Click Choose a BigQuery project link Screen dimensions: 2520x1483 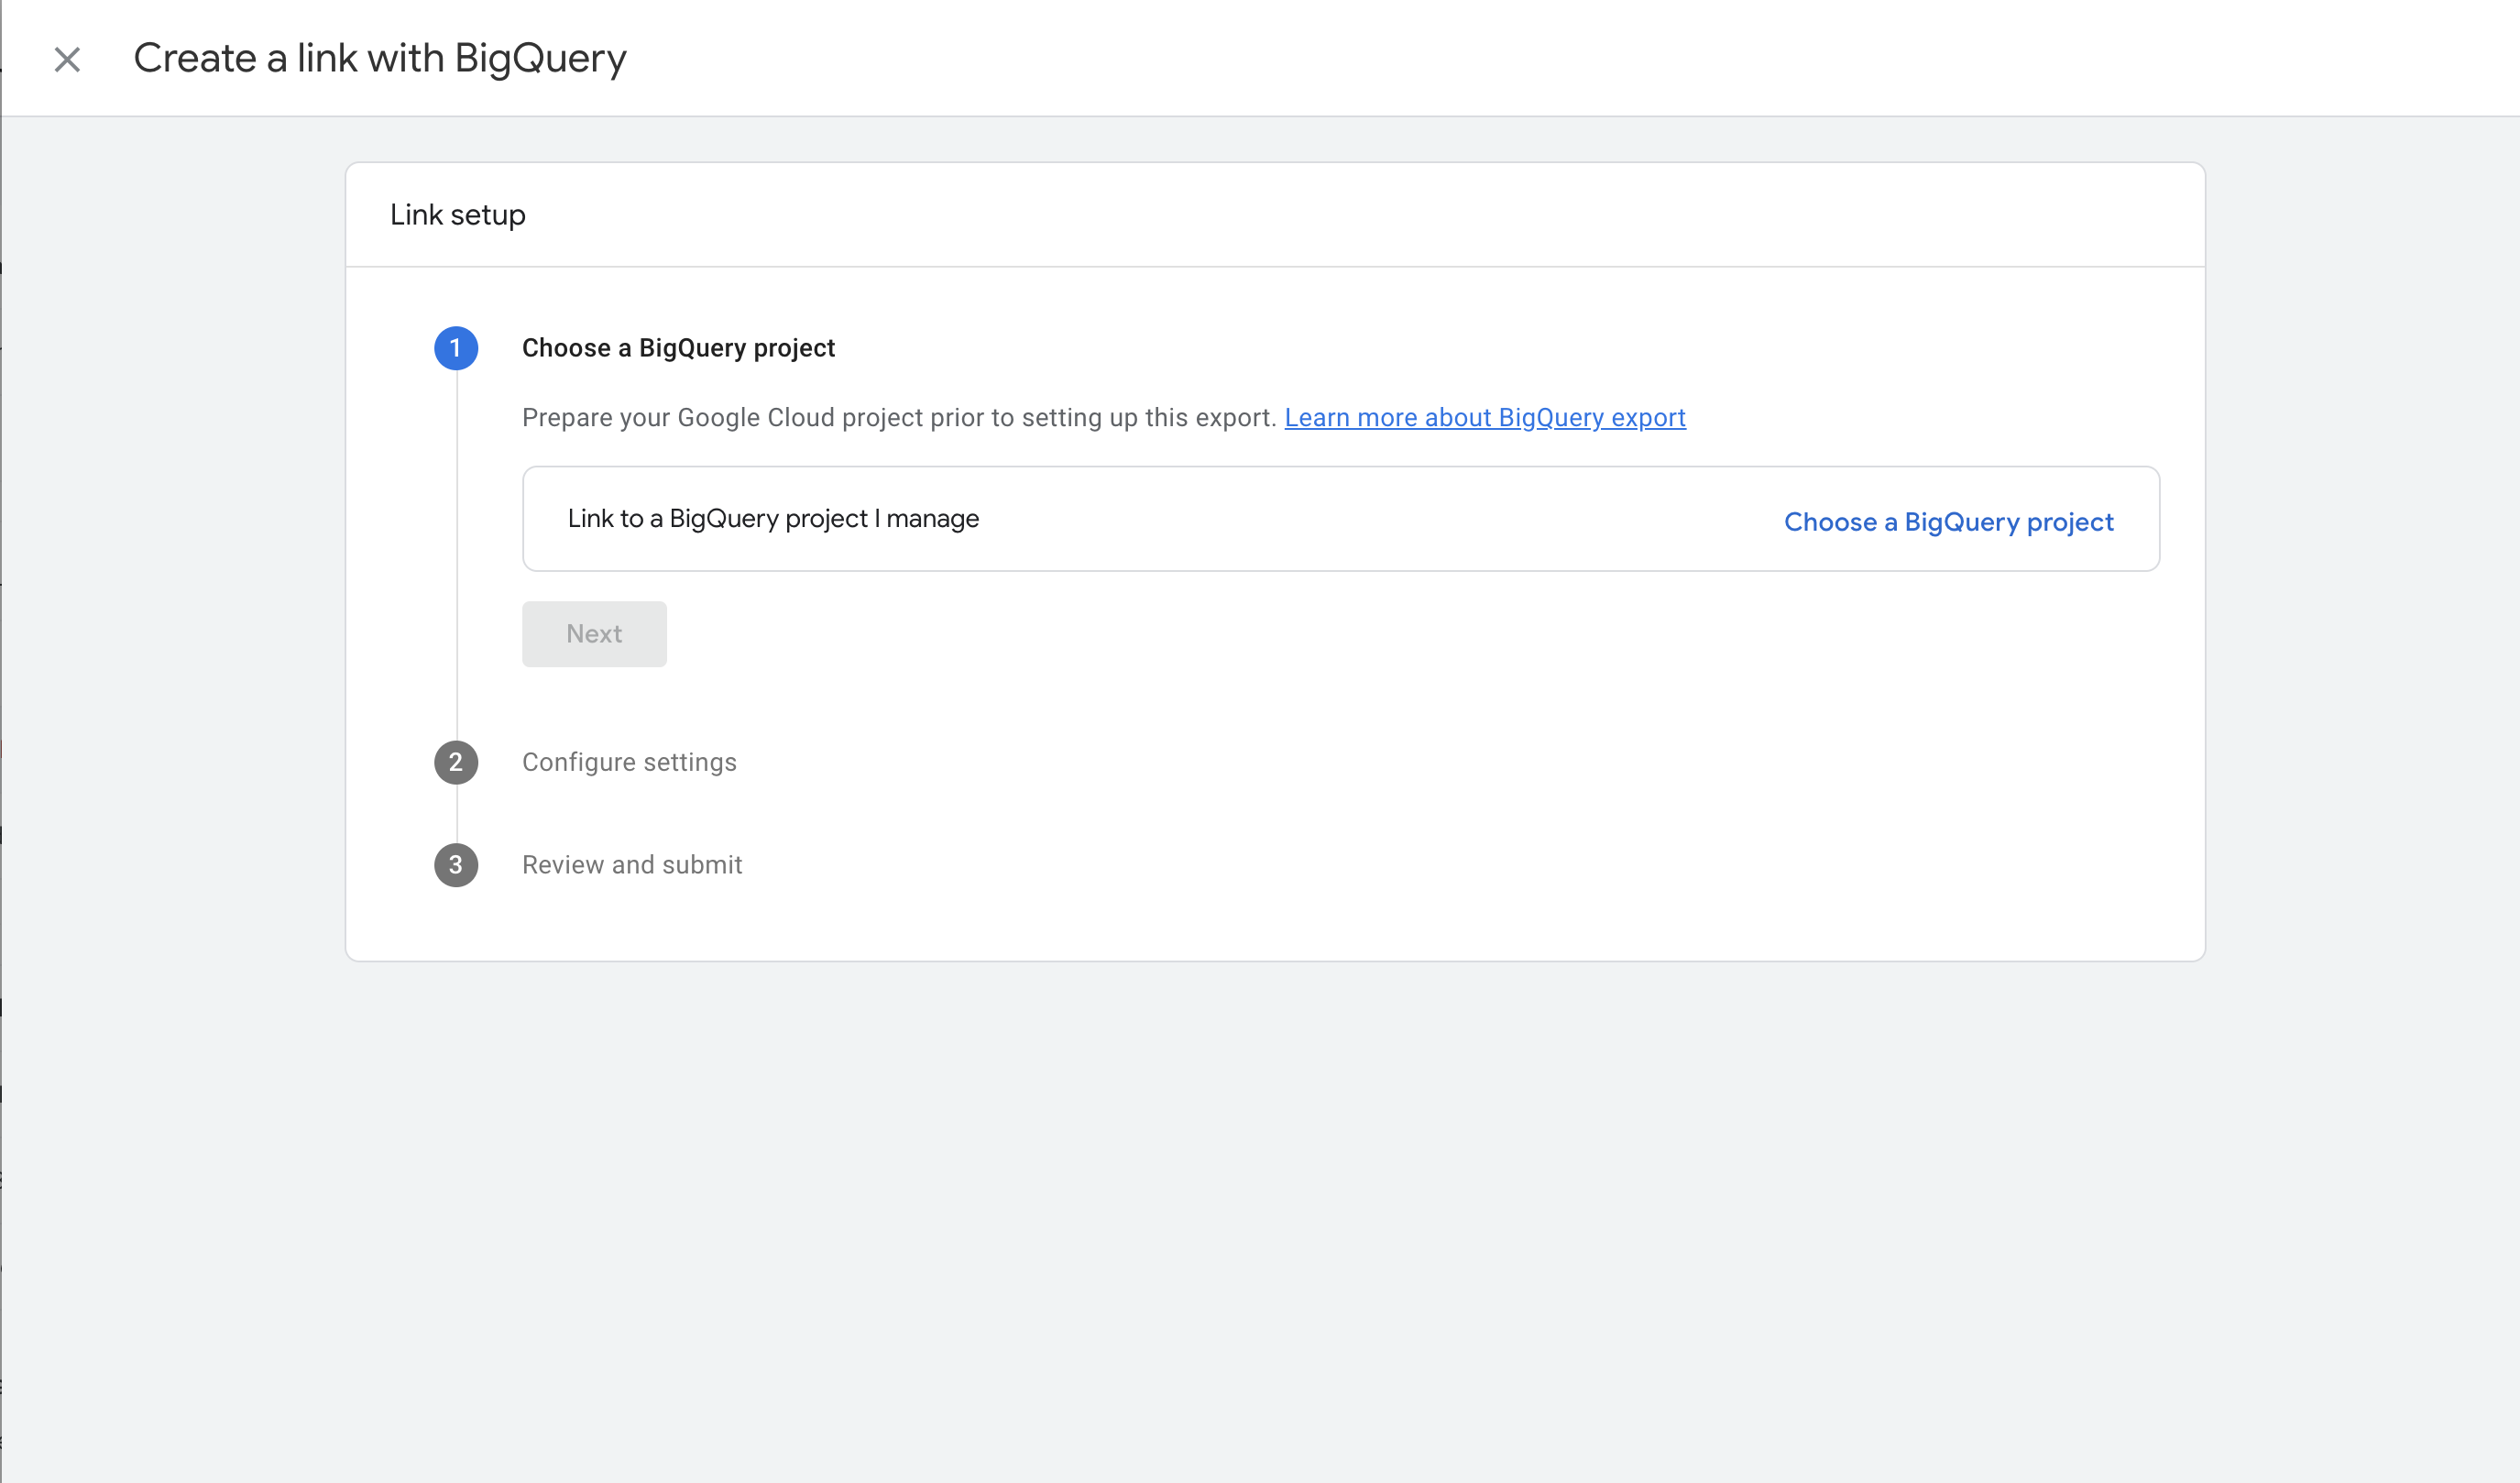pos(1948,522)
